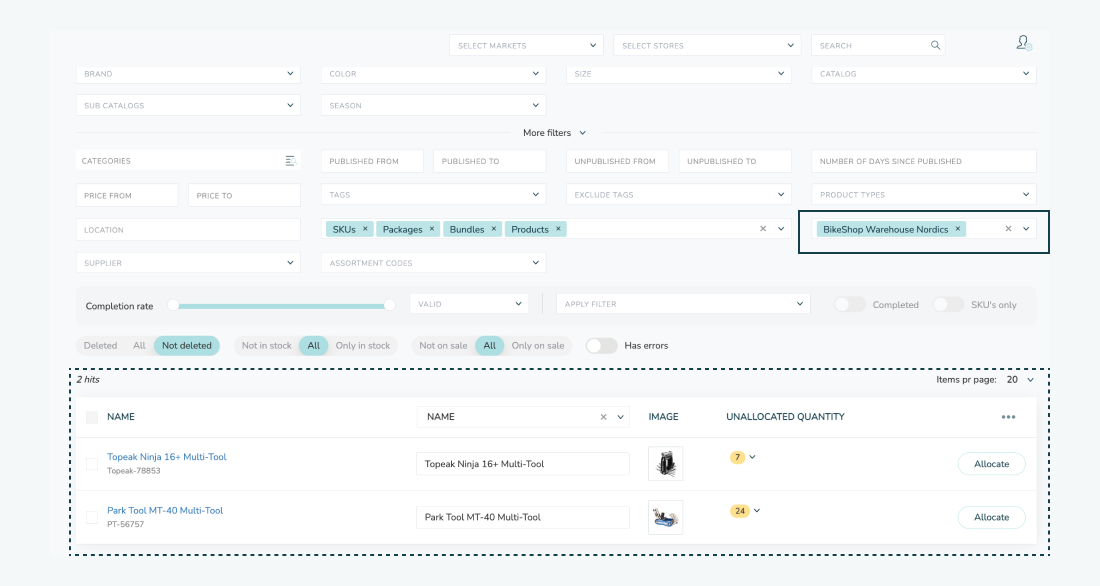Viewport: 1100px width, 586px height.
Task: Switch to the Not on sale filter
Action: pyautogui.click(x=443, y=345)
